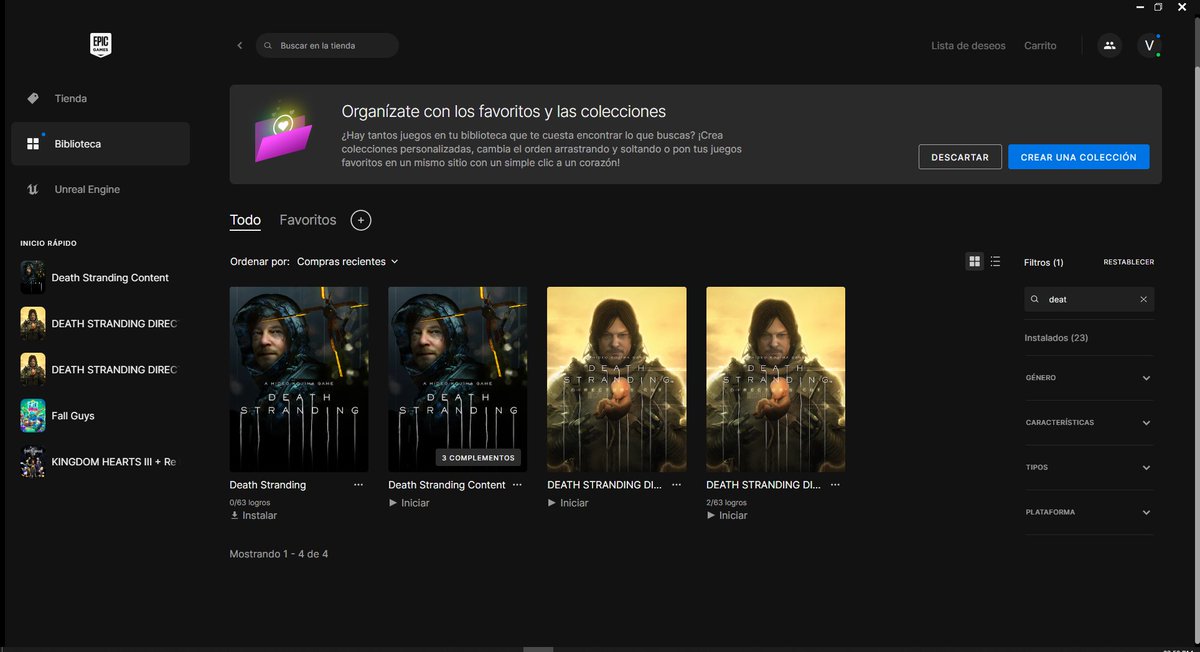Select the Todo tab
The image size is (1200, 652).
point(245,220)
